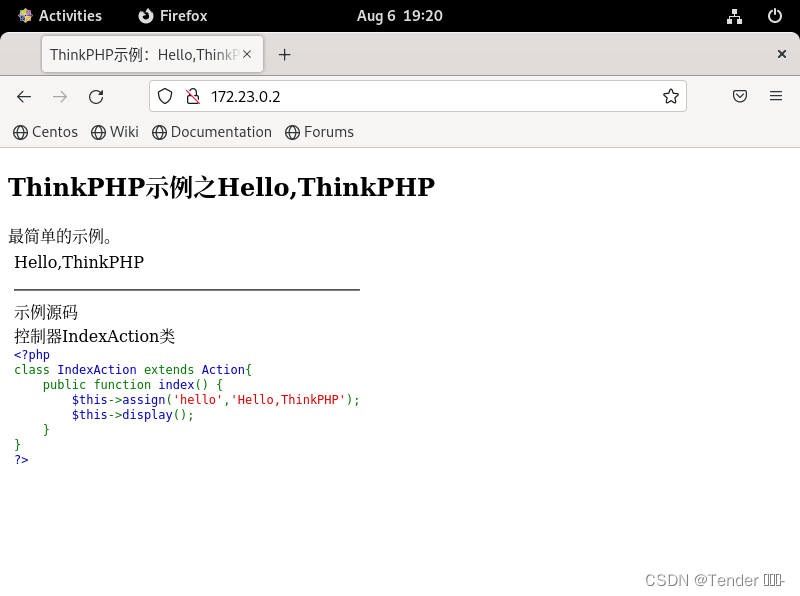This screenshot has height=596, width=800.
Task: Bookmark this page using the star icon
Action: 671,96
